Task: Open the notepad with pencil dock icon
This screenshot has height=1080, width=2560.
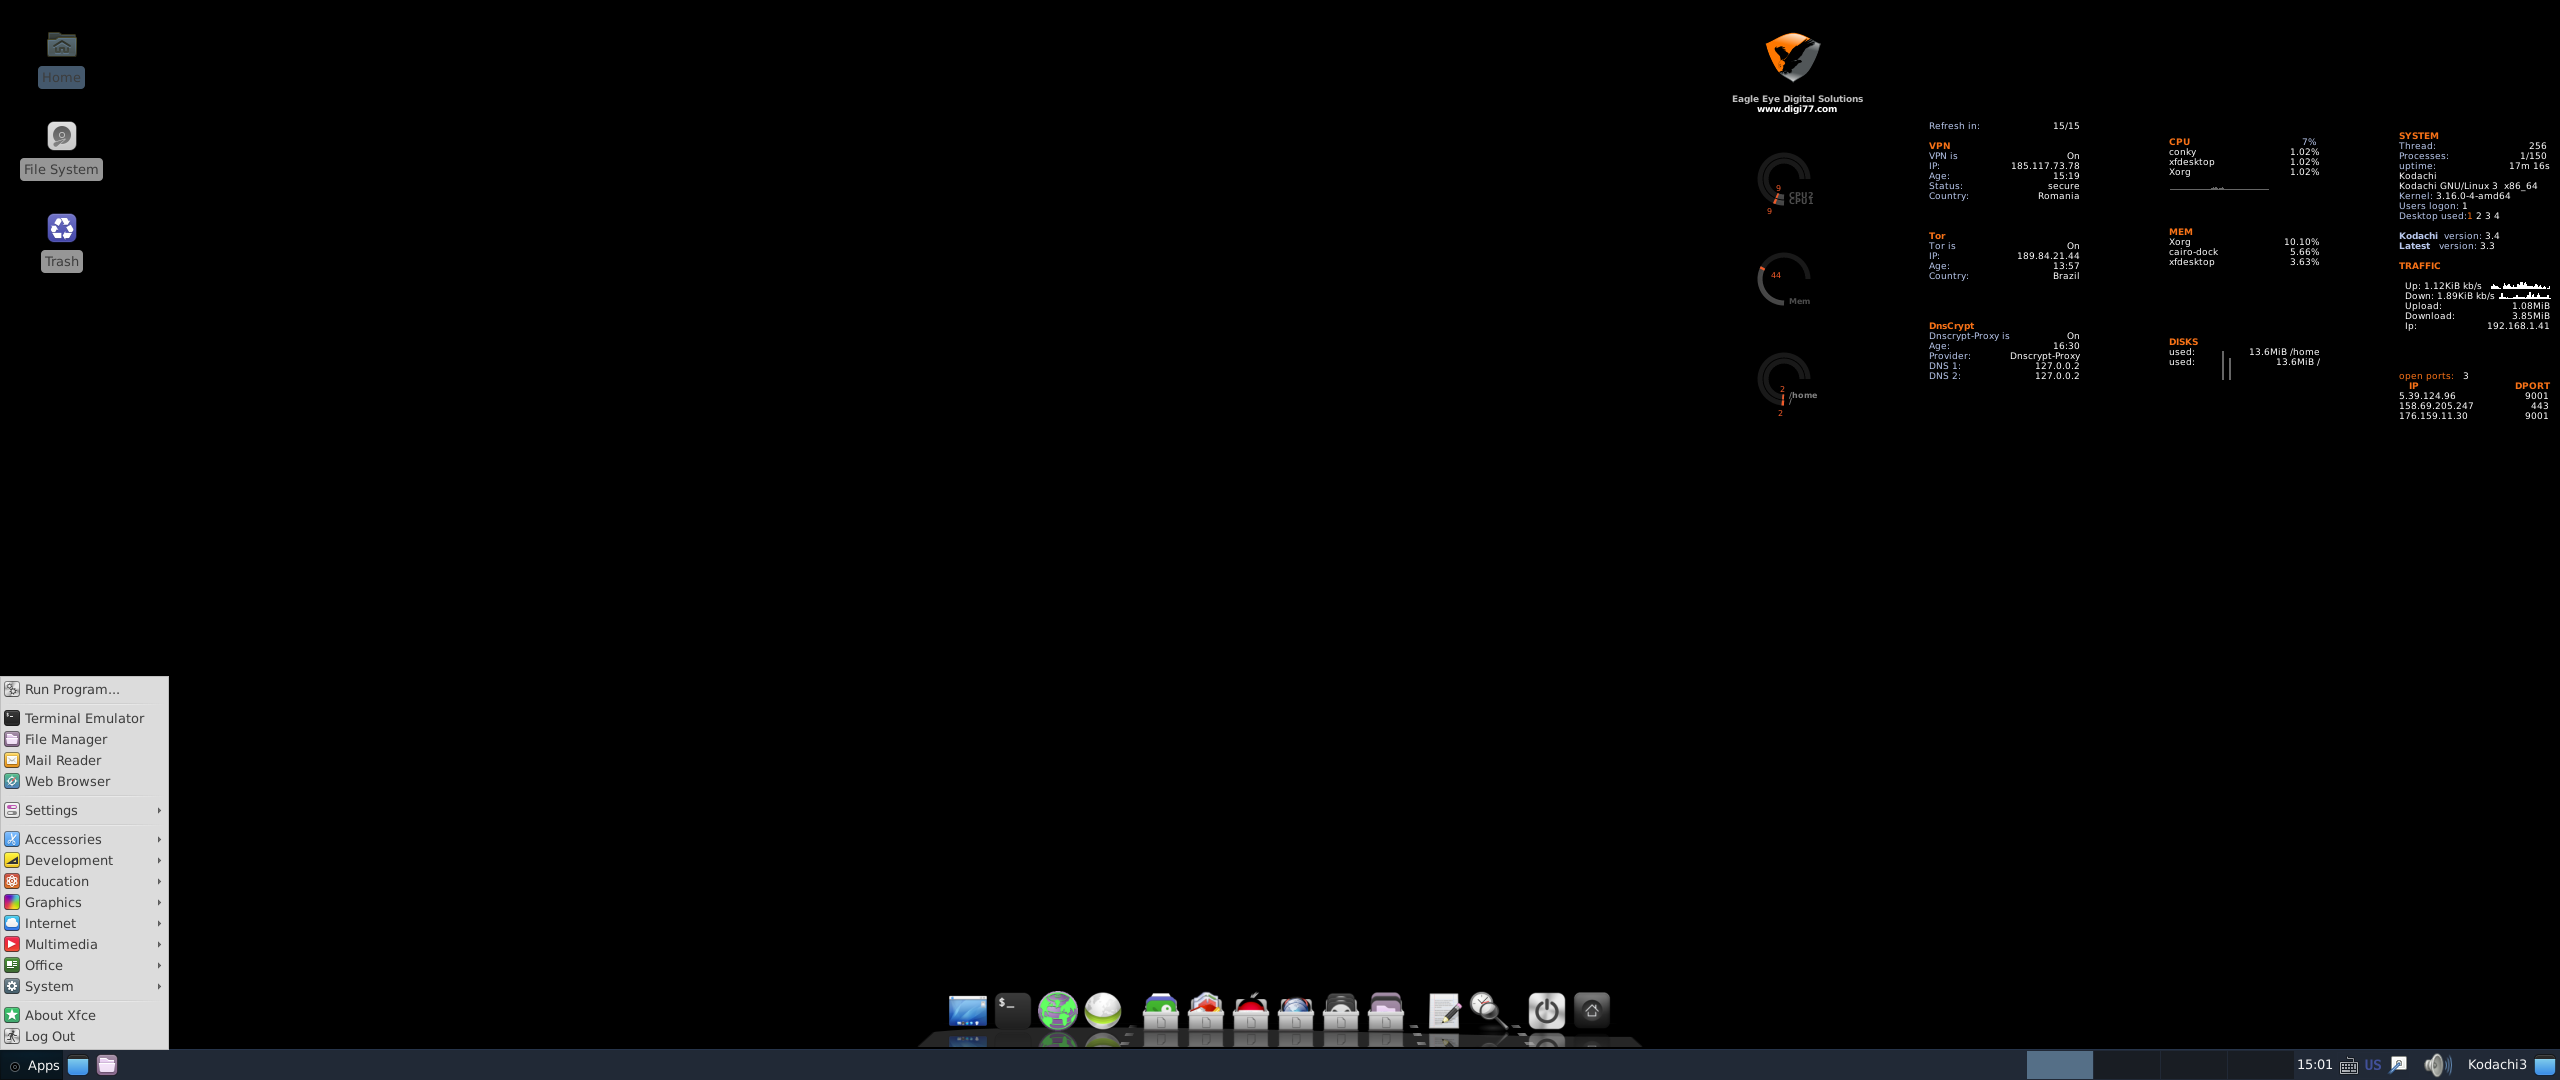Action: pyautogui.click(x=1444, y=1010)
